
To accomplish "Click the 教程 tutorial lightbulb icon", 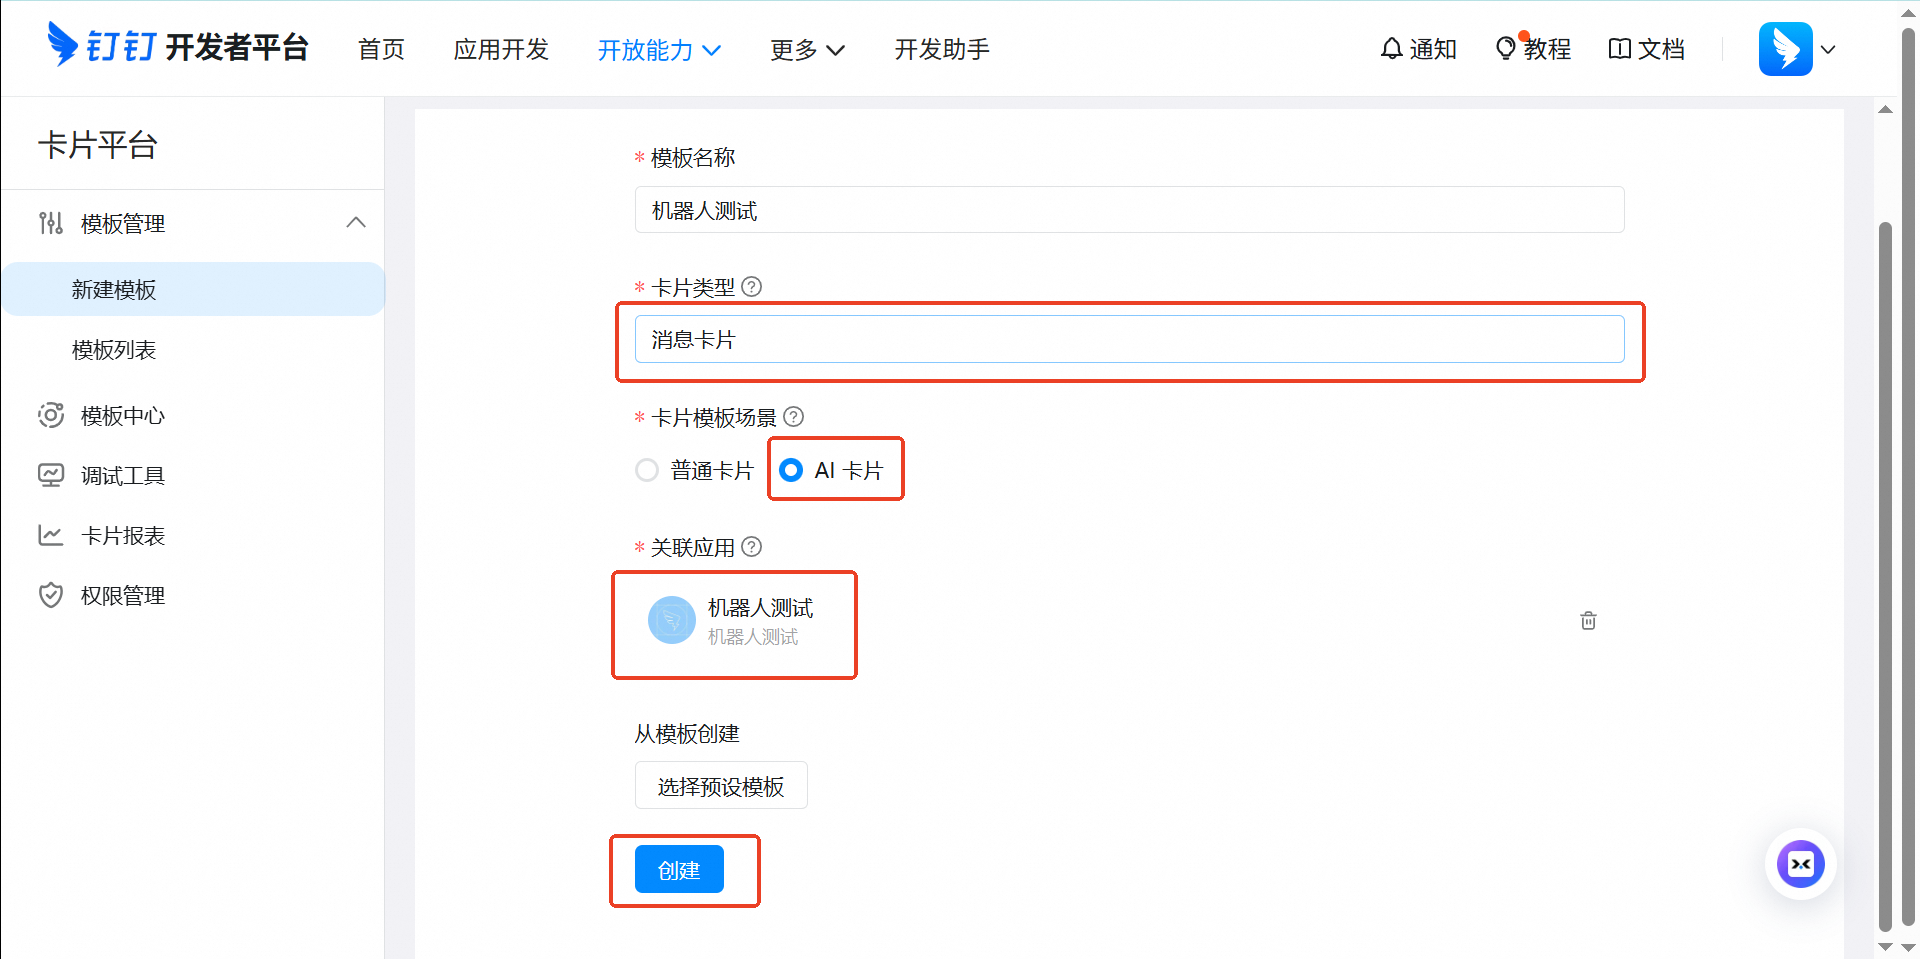I will point(1506,48).
